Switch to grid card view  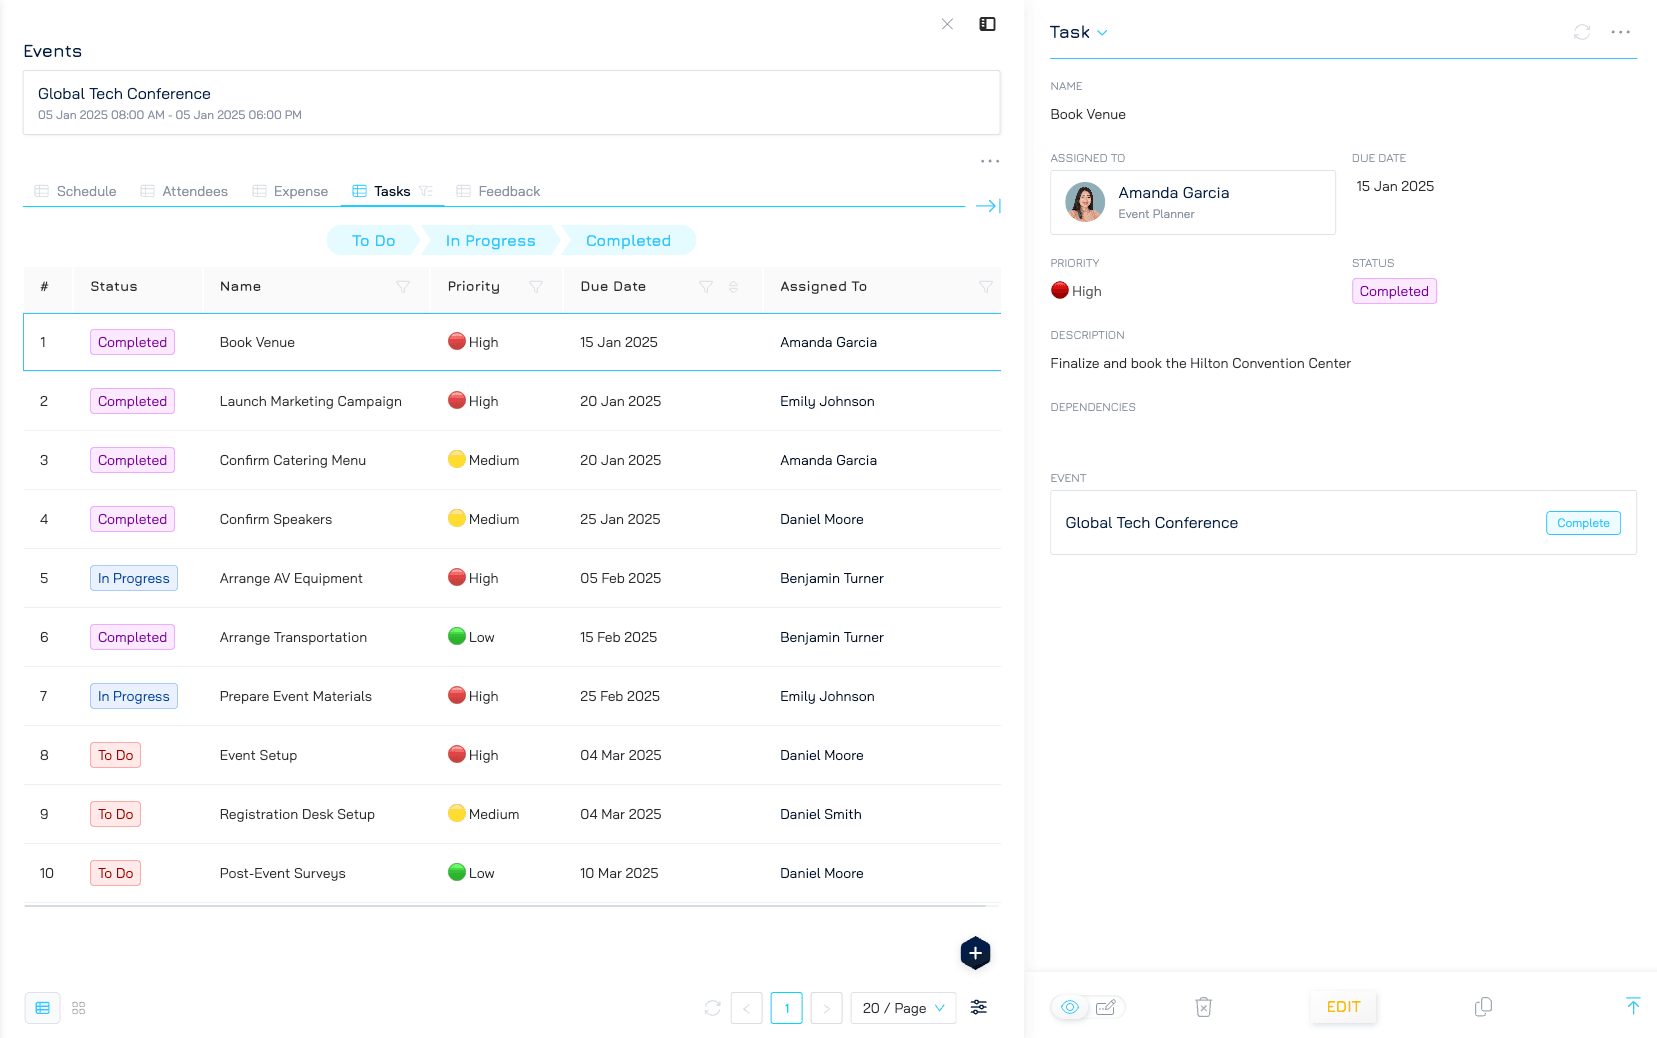tap(79, 1008)
